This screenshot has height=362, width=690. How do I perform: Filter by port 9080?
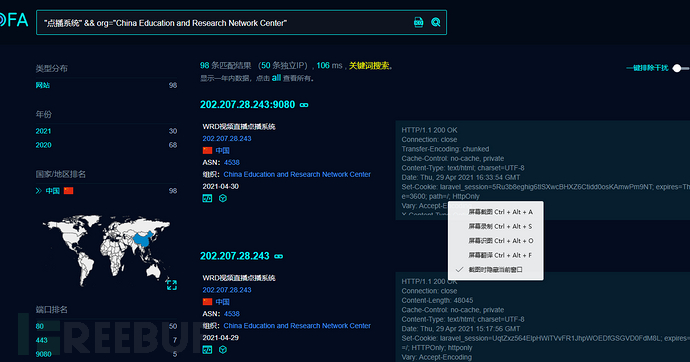(43, 354)
